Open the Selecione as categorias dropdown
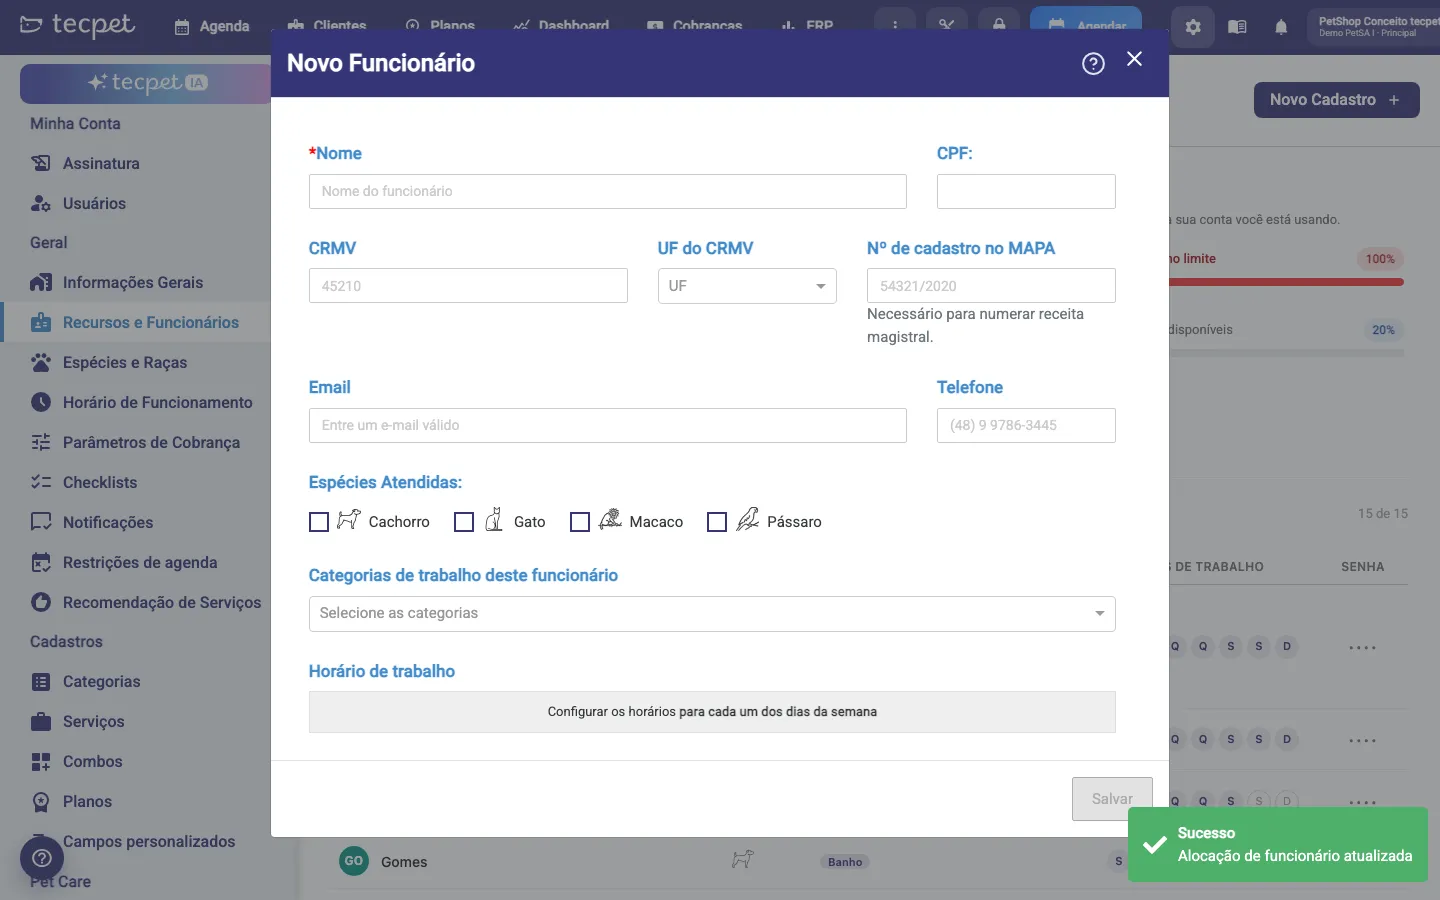 712,614
